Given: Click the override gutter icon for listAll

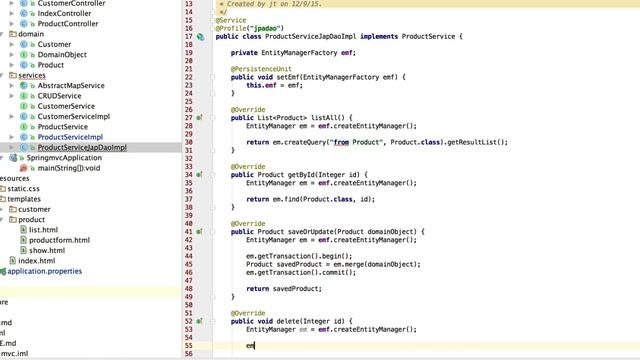Looking at the screenshot, I should (199, 118).
